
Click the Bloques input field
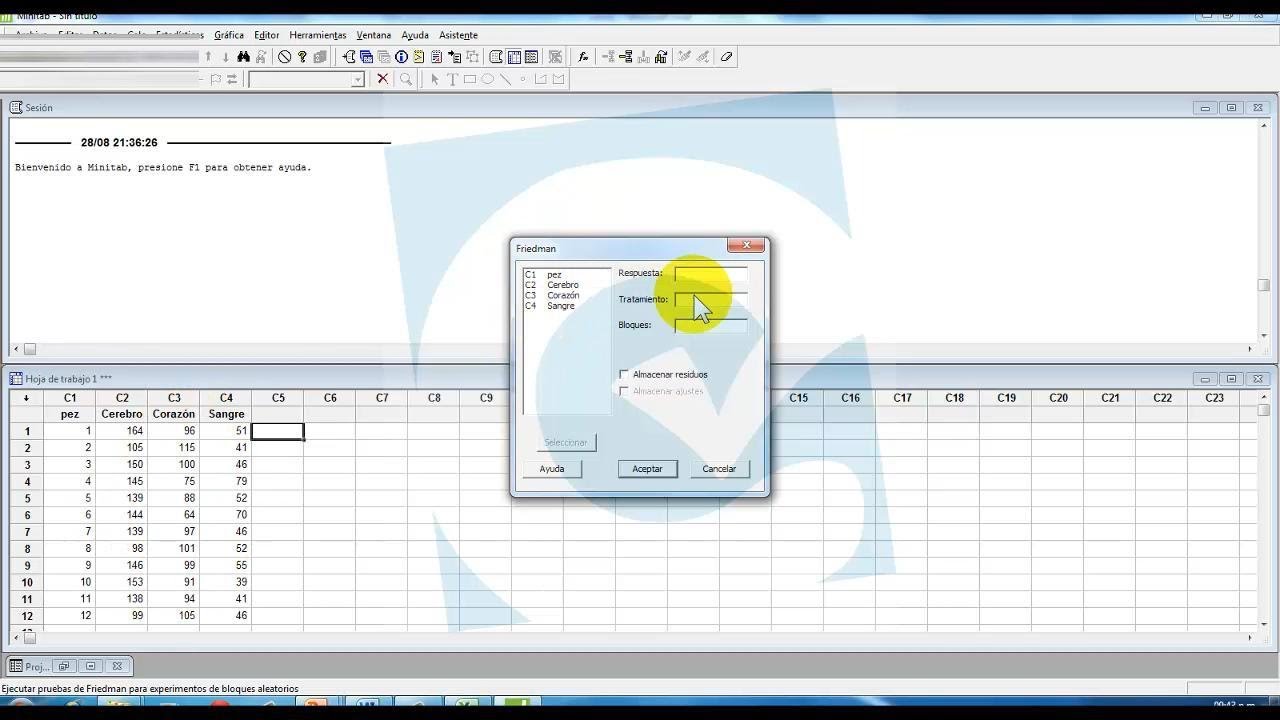[x=711, y=325]
